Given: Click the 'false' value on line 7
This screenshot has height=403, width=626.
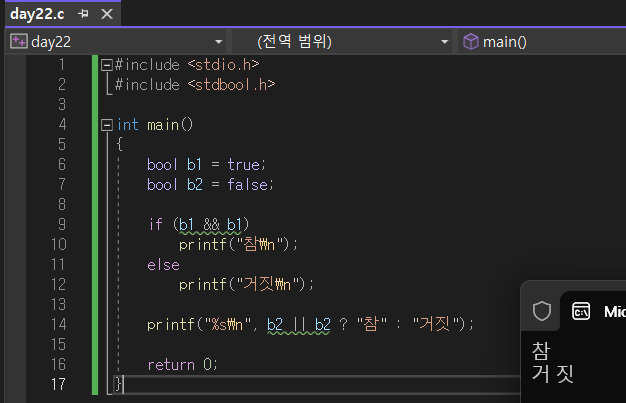Looking at the screenshot, I should pyautogui.click(x=248, y=185).
